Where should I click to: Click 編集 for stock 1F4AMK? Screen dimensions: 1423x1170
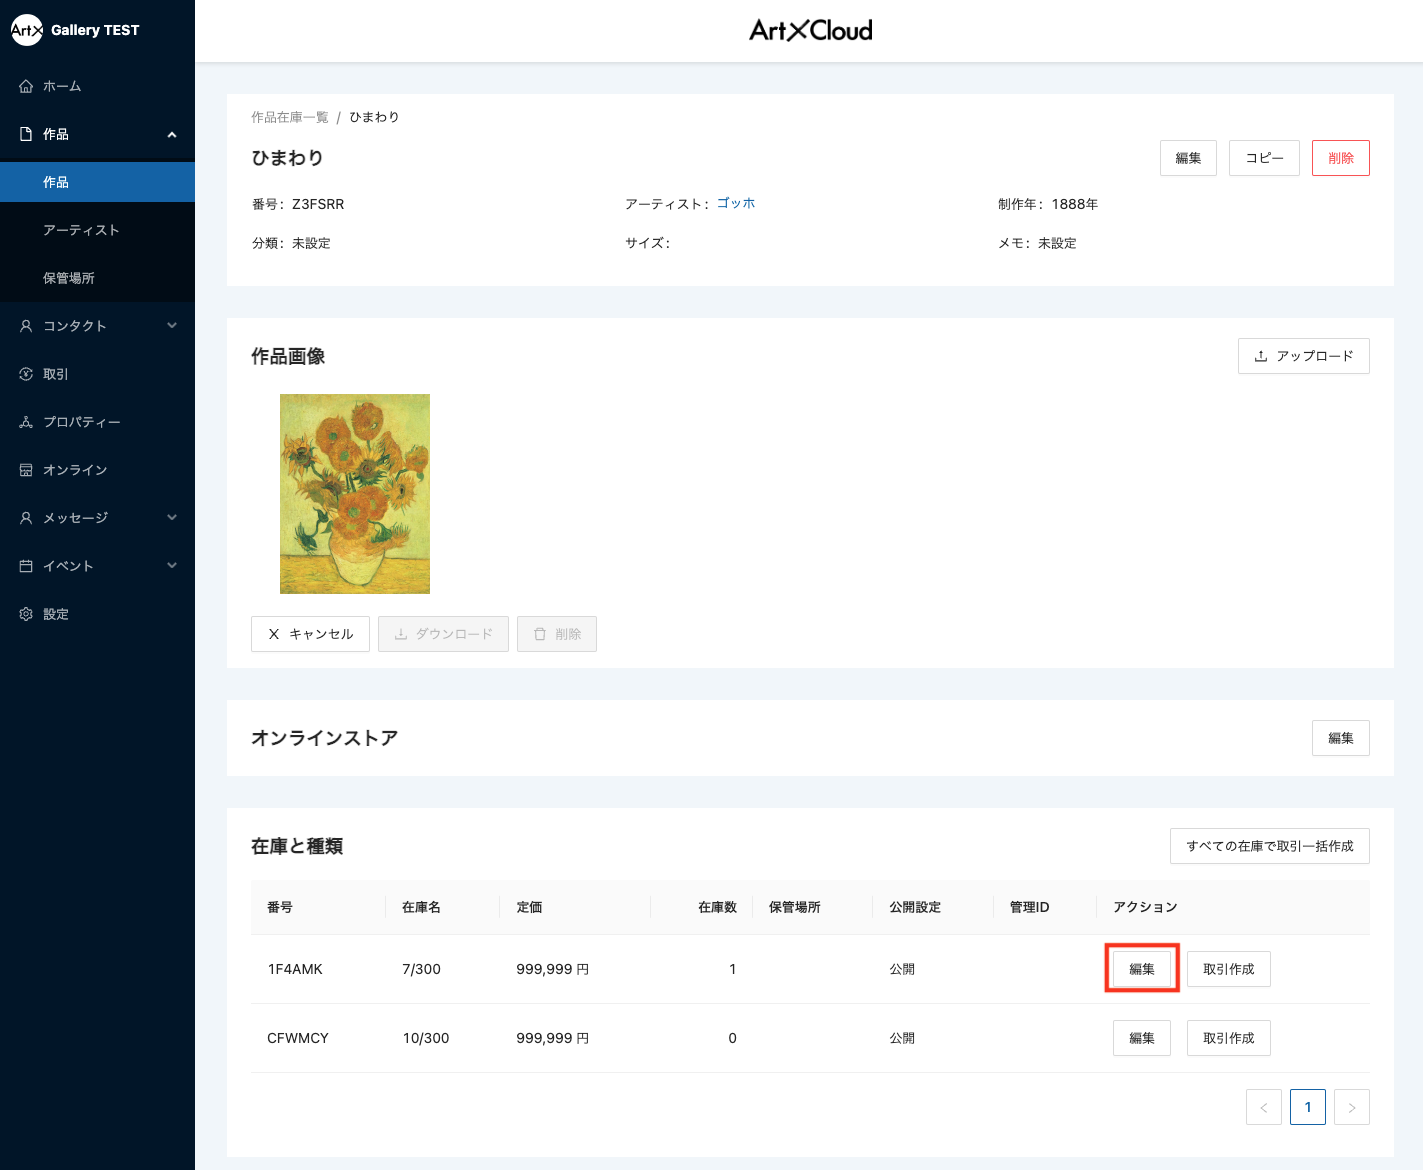click(x=1142, y=969)
